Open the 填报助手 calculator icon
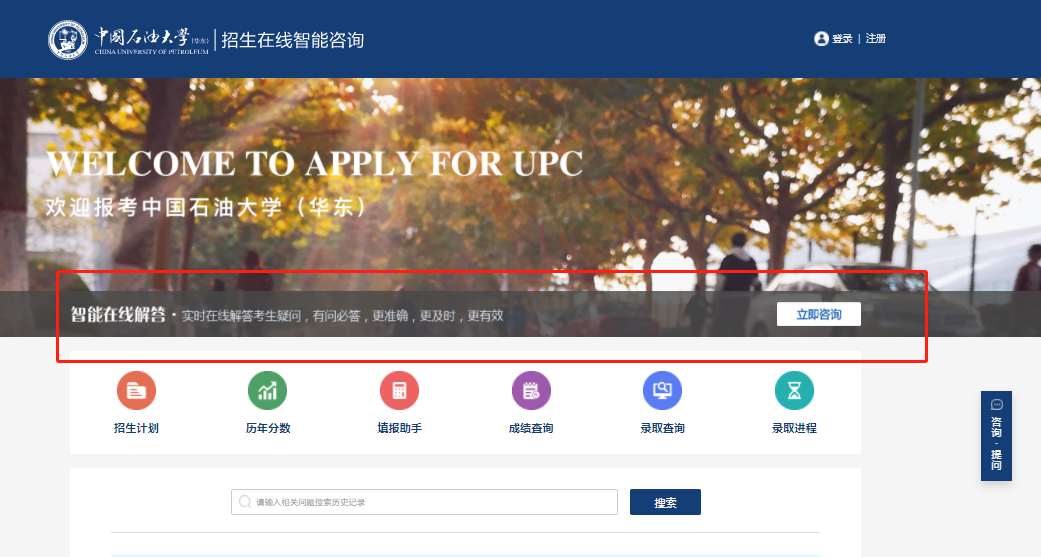This screenshot has height=557, width=1041. pos(399,390)
